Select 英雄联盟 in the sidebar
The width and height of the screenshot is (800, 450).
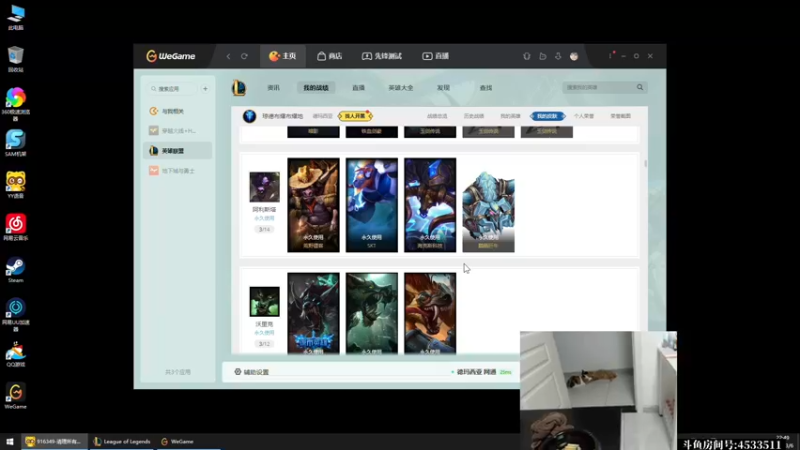coord(177,151)
